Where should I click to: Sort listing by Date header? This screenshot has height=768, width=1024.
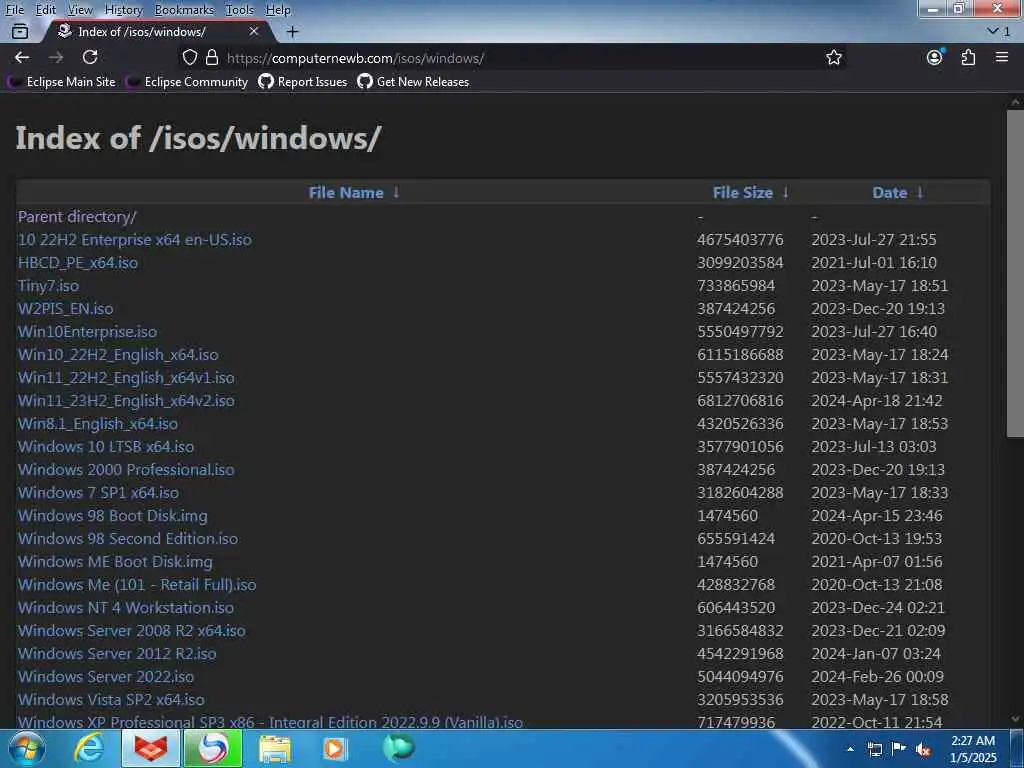tap(889, 193)
